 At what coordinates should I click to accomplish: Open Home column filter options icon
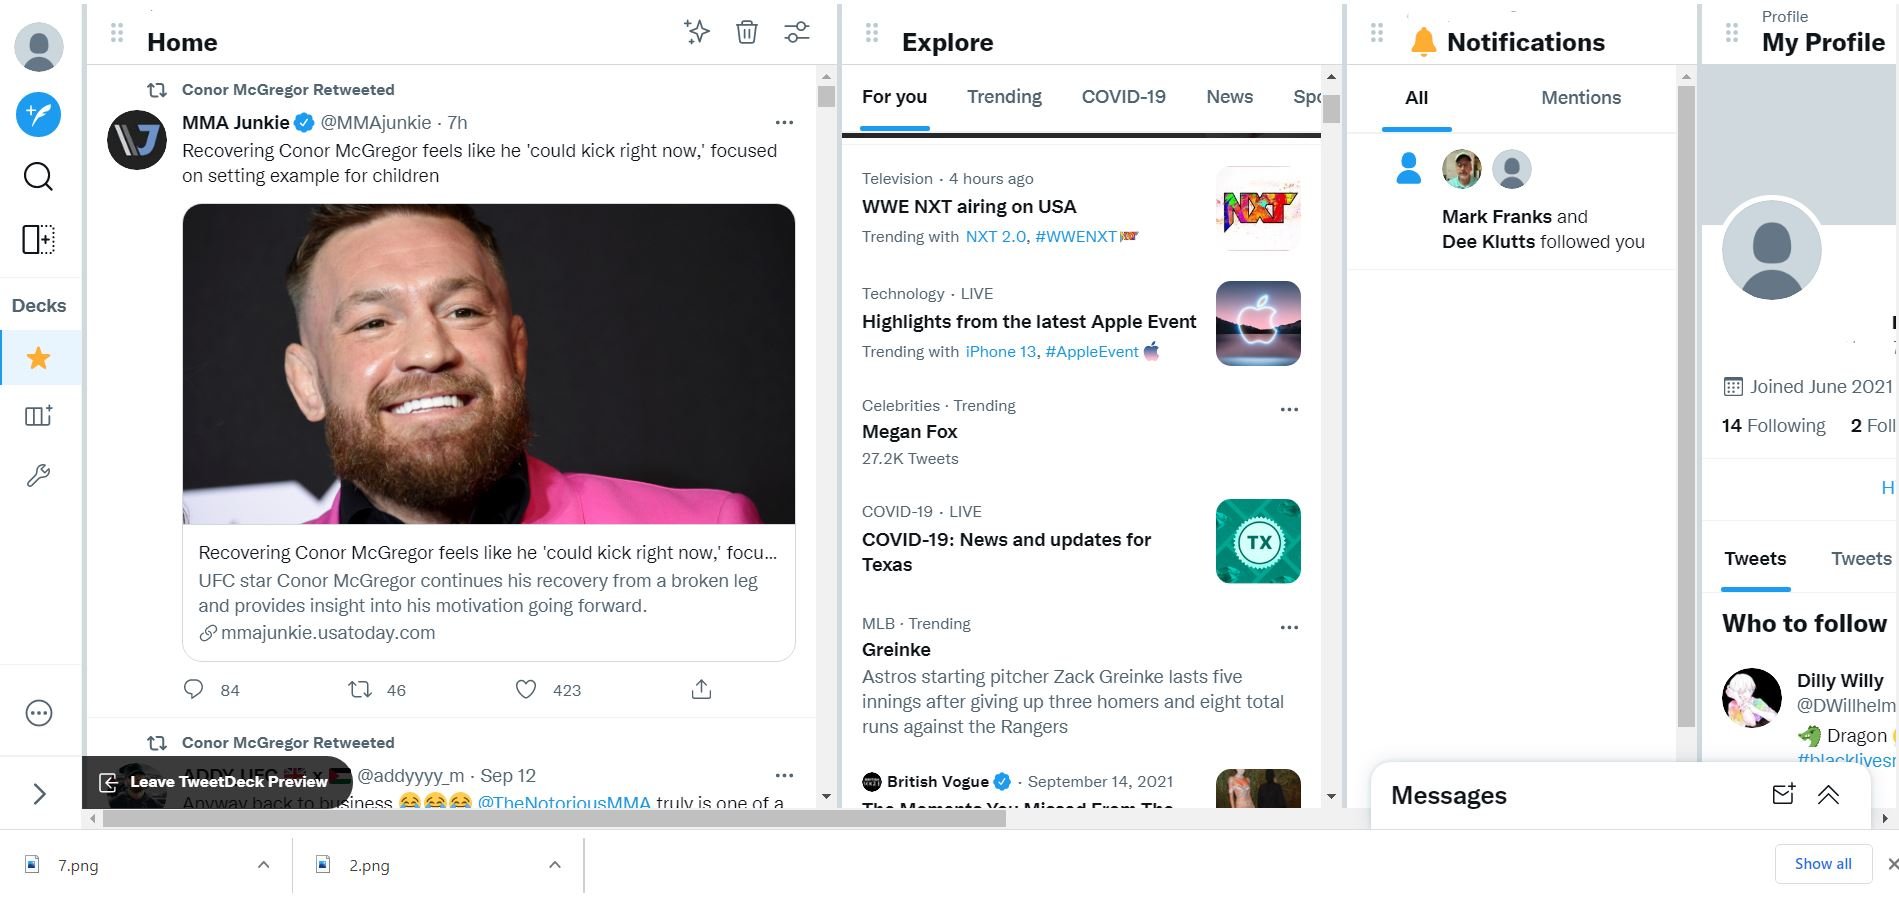click(797, 32)
